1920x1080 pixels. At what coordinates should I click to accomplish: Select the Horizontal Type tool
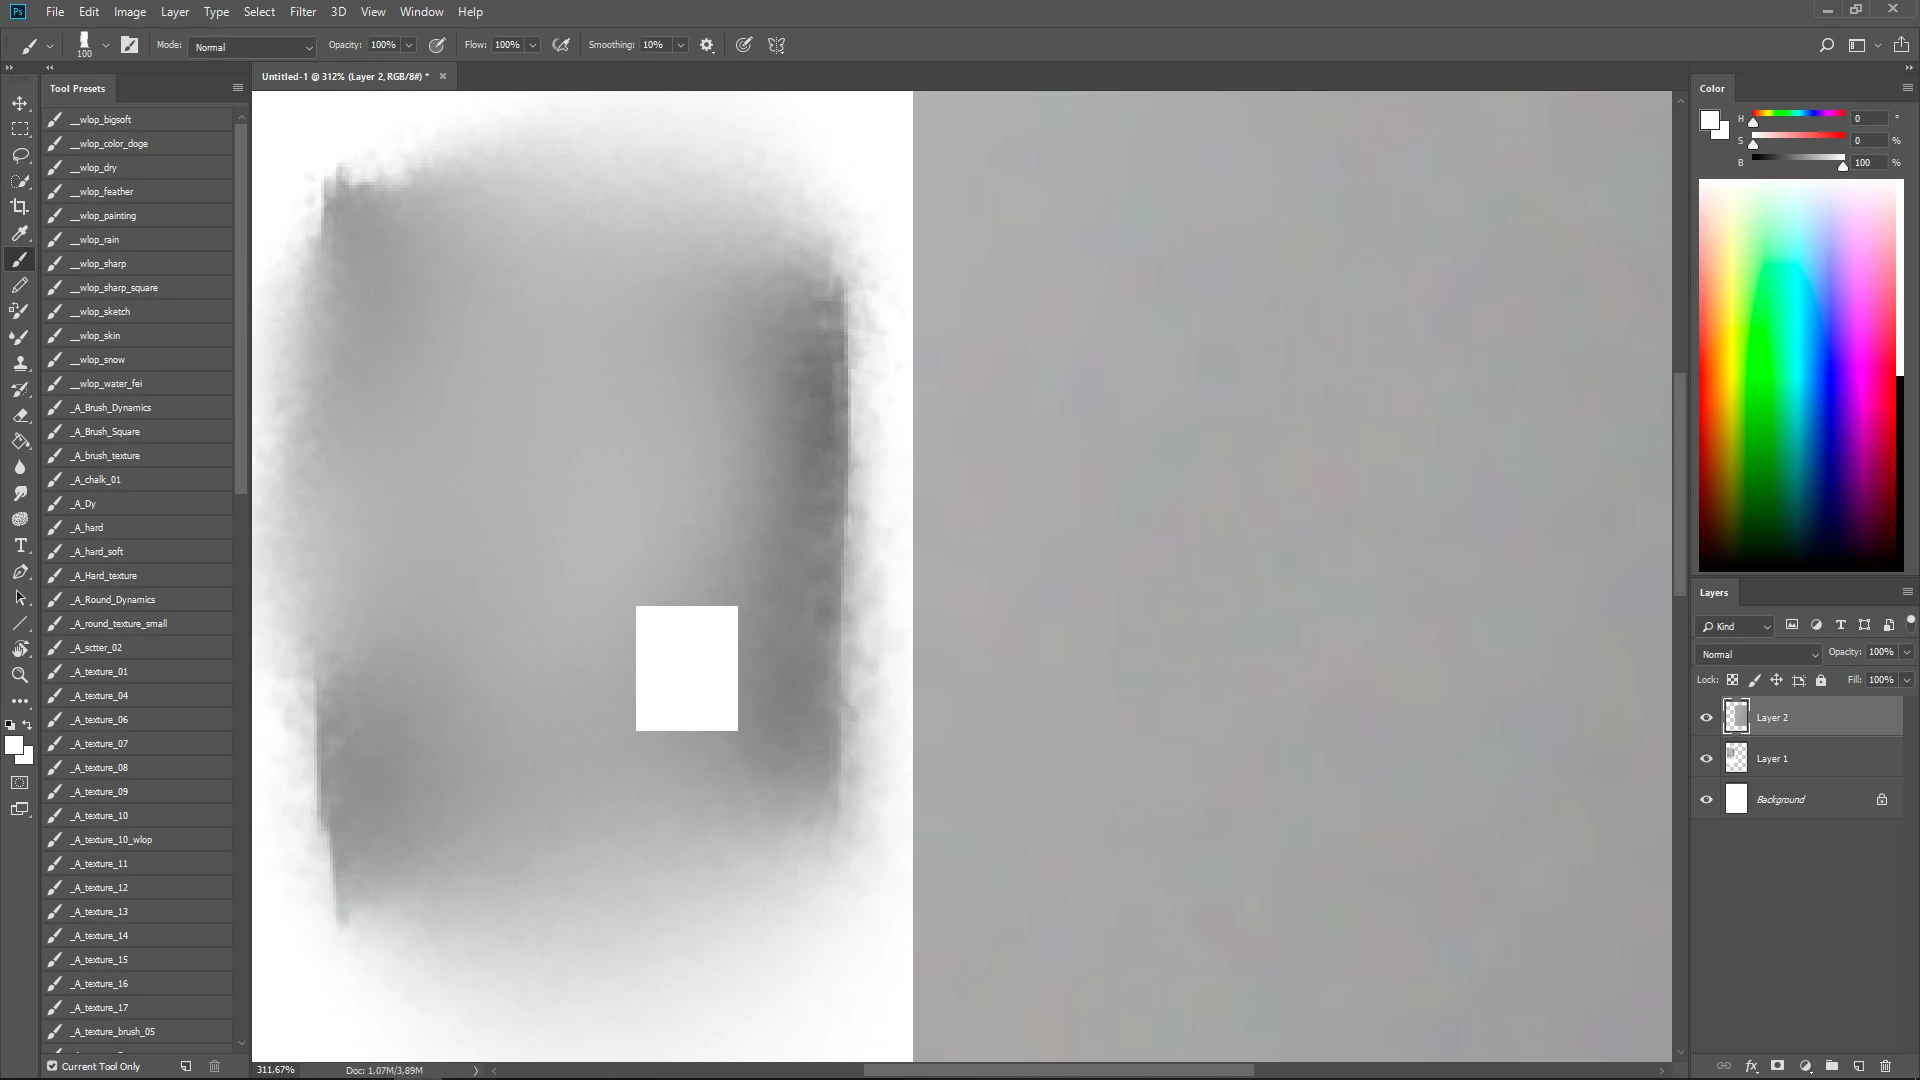point(20,546)
